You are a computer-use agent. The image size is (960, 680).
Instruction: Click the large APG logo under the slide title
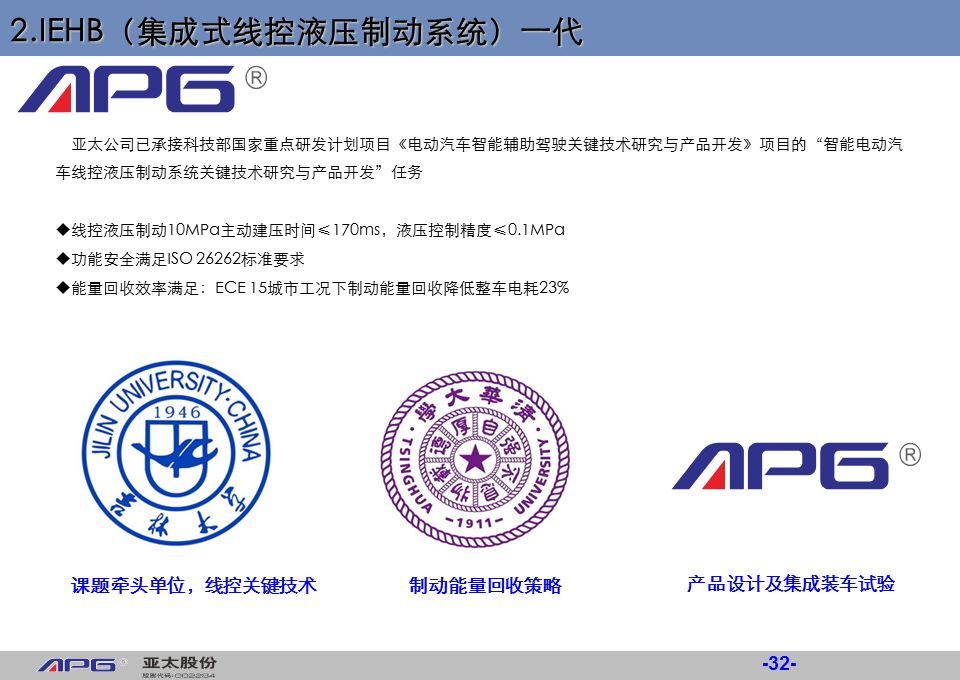tap(143, 88)
